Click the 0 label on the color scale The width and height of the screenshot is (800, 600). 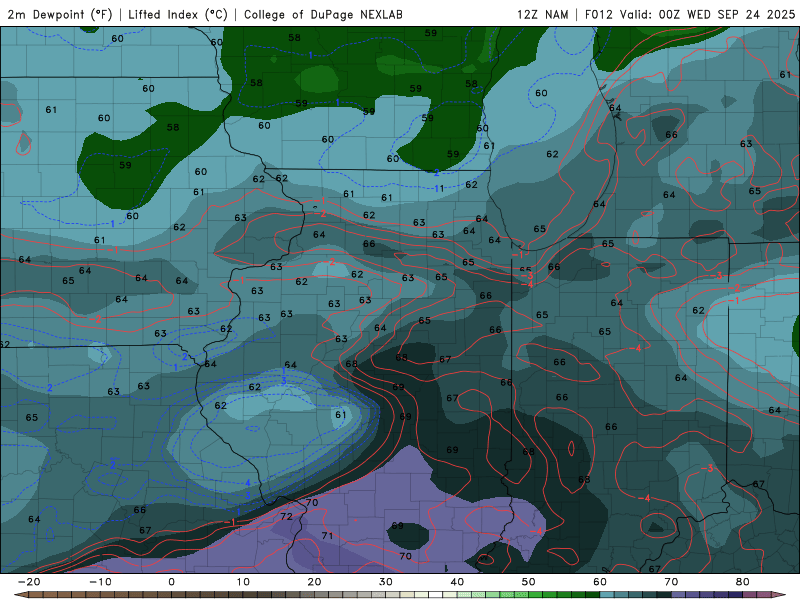click(171, 582)
